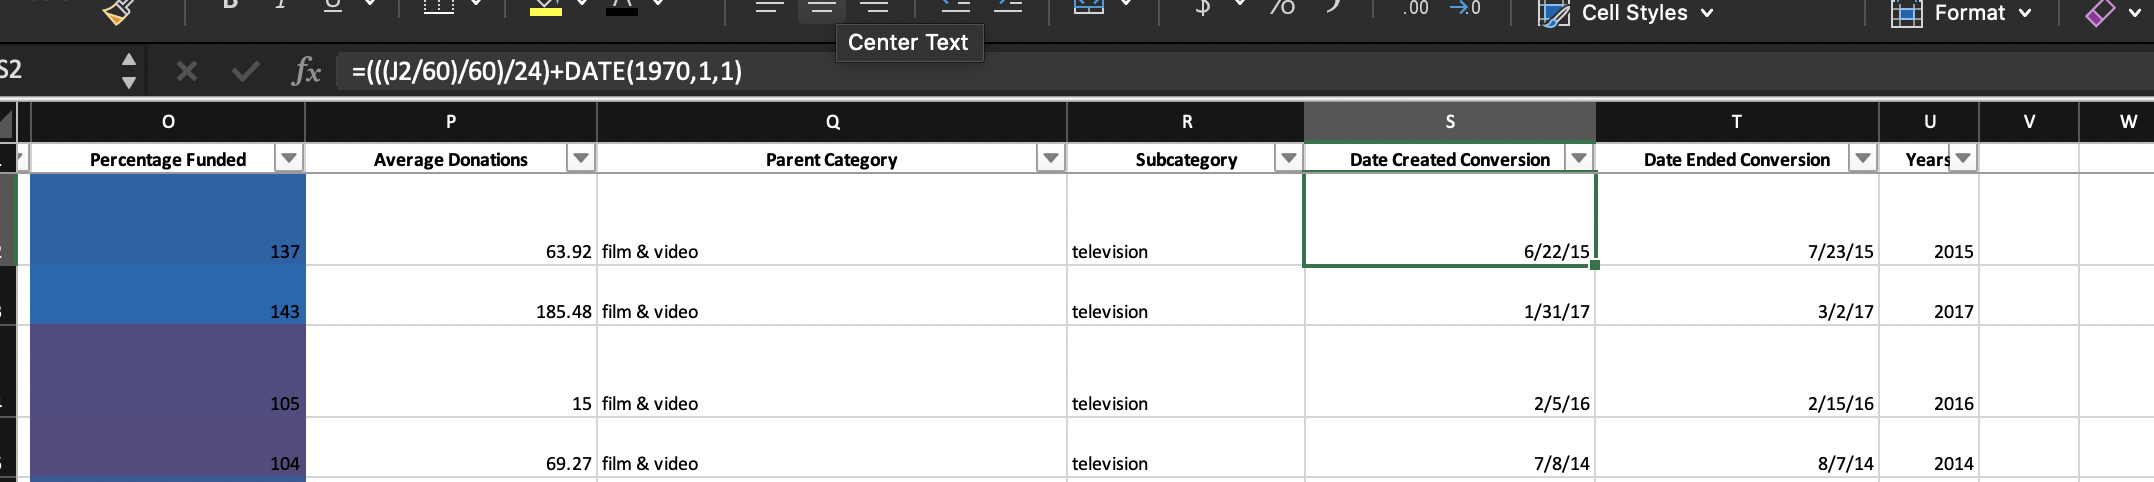2154x482 pixels.
Task: Open the Parent Category filter dropdown
Action: [1050, 158]
